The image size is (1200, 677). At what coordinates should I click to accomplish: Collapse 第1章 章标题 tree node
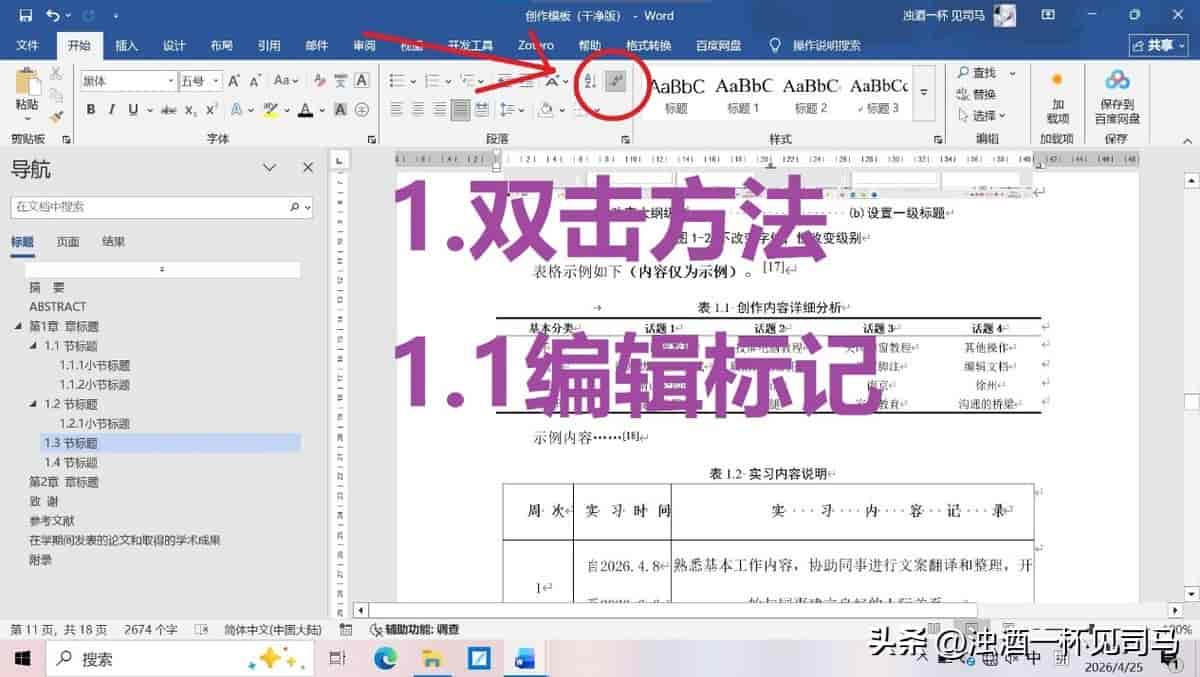click(18, 327)
